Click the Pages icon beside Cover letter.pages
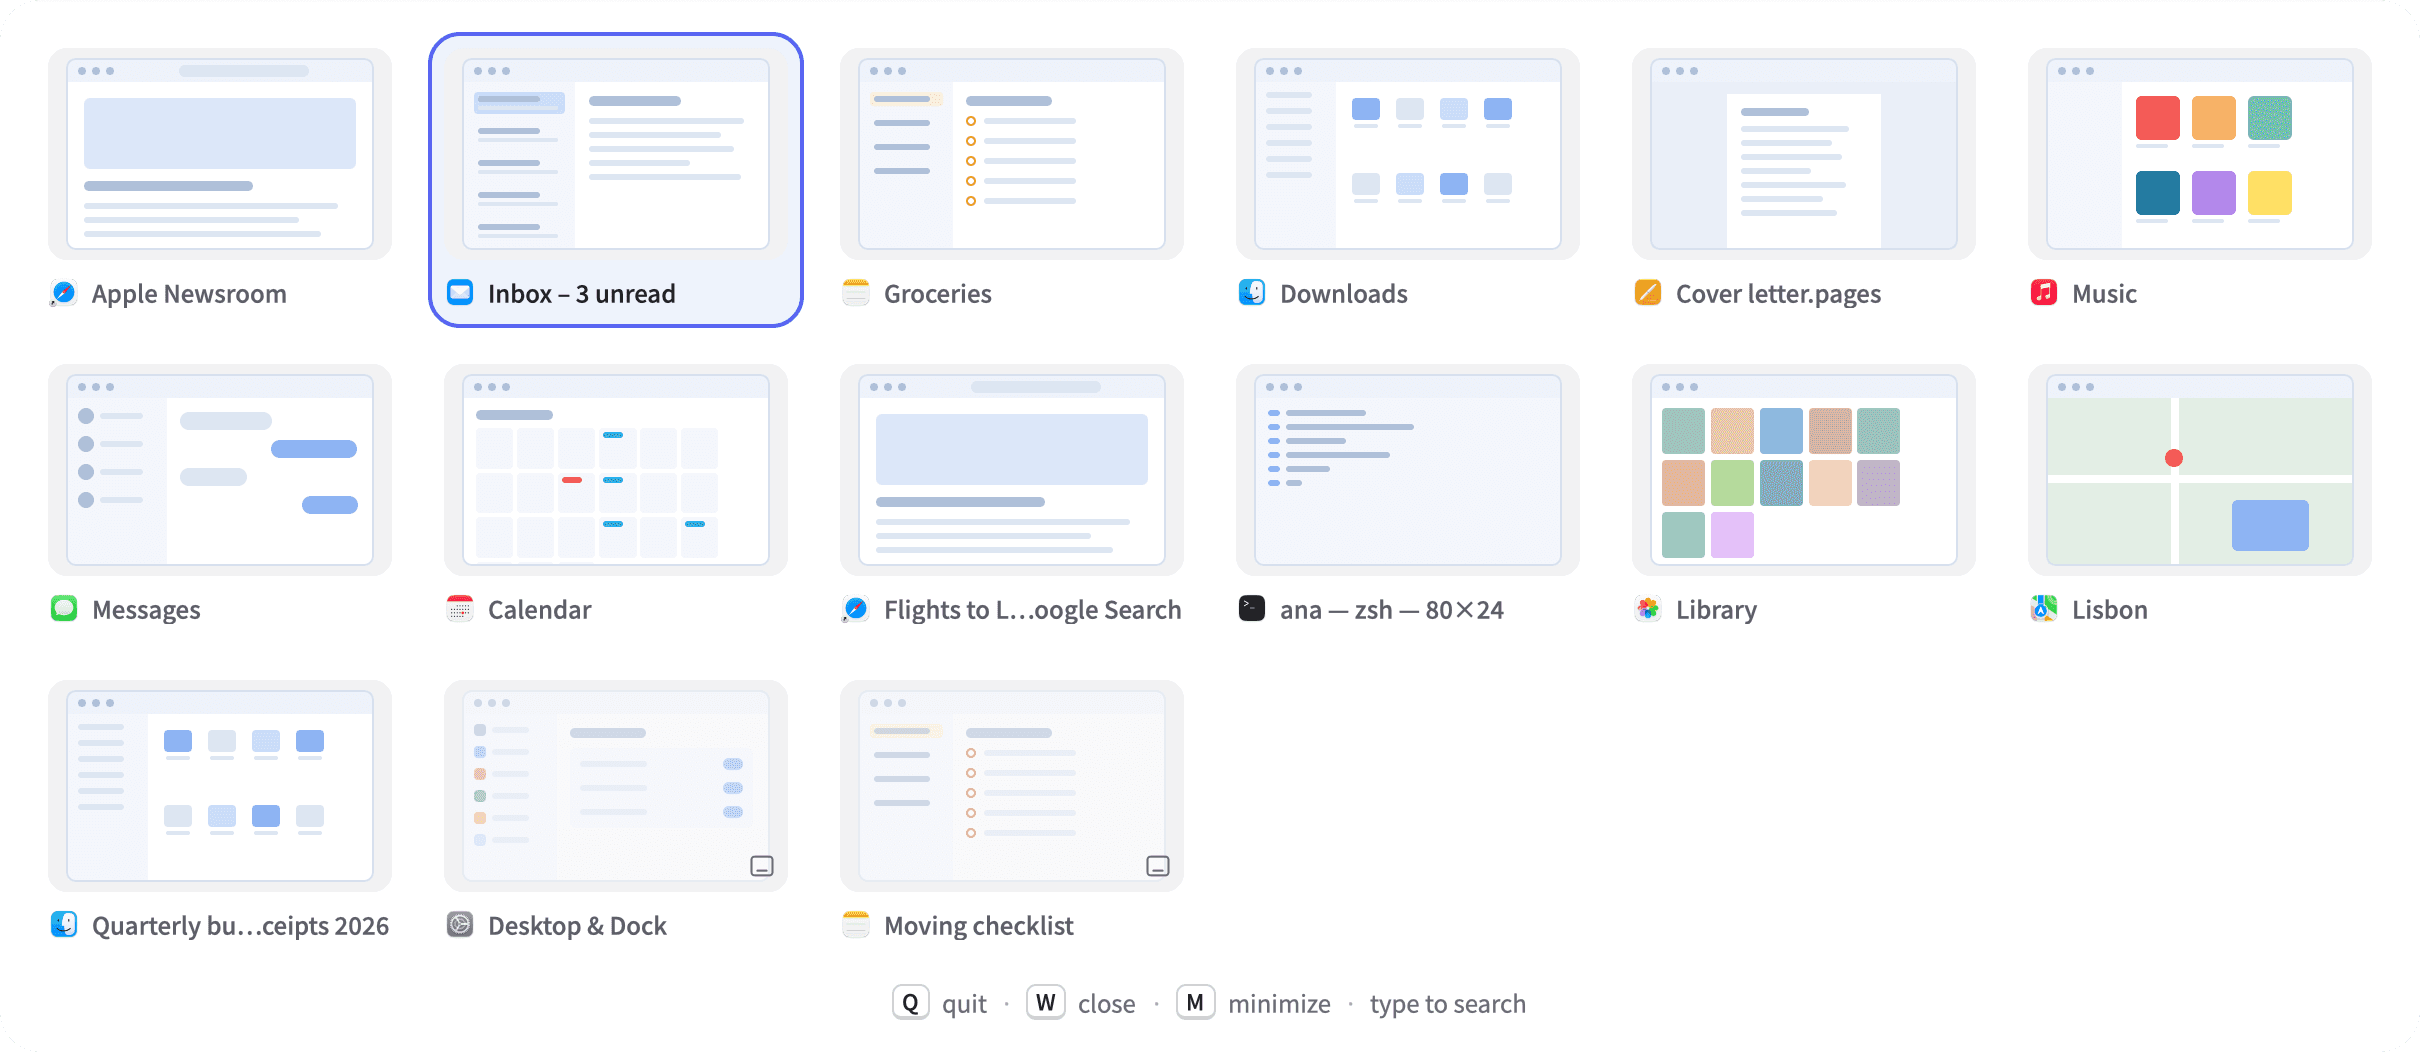 click(1648, 293)
